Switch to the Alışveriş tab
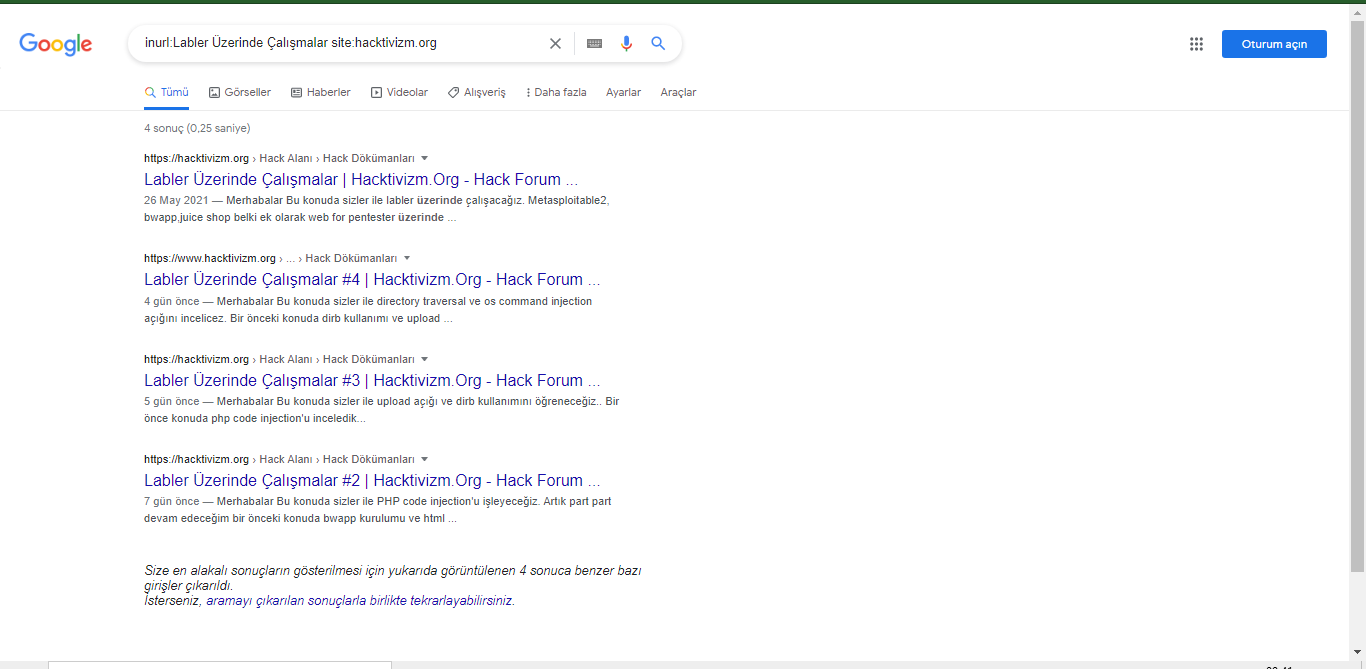 tap(477, 92)
